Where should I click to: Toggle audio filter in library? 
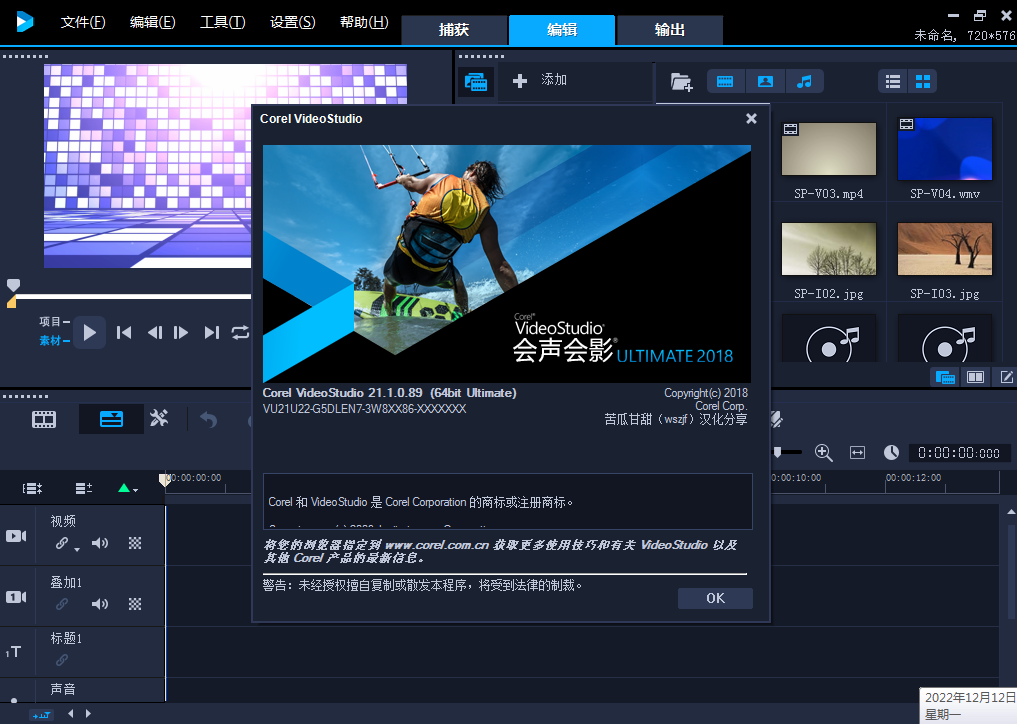click(804, 81)
